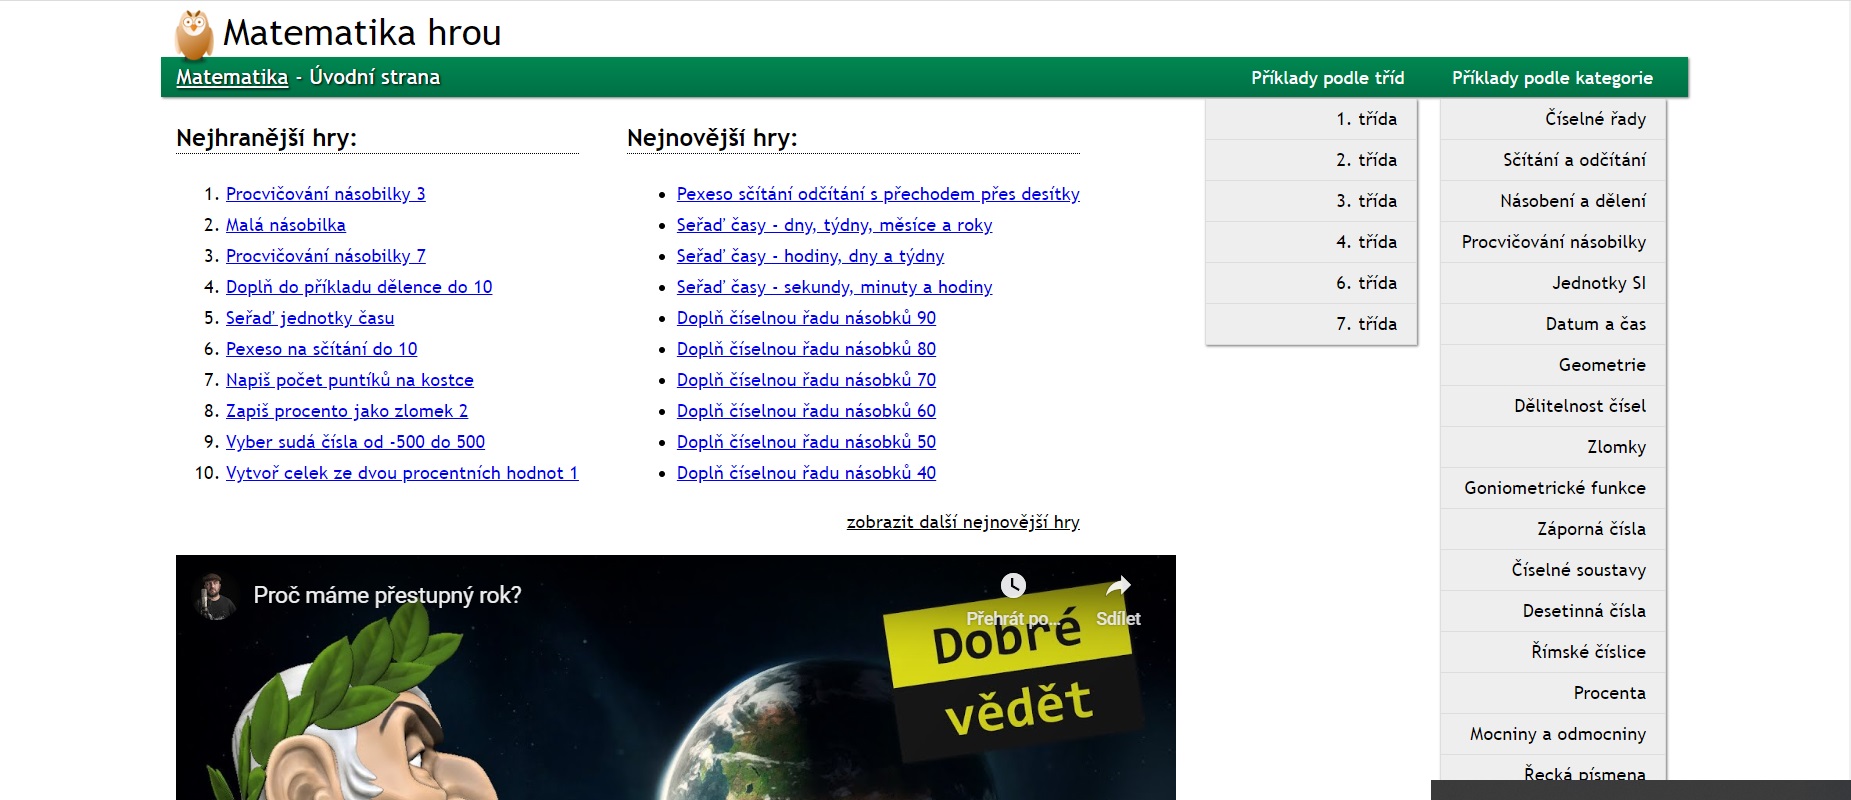Open Geometrie category
Image resolution: width=1851 pixels, height=800 pixels.
click(1553, 365)
